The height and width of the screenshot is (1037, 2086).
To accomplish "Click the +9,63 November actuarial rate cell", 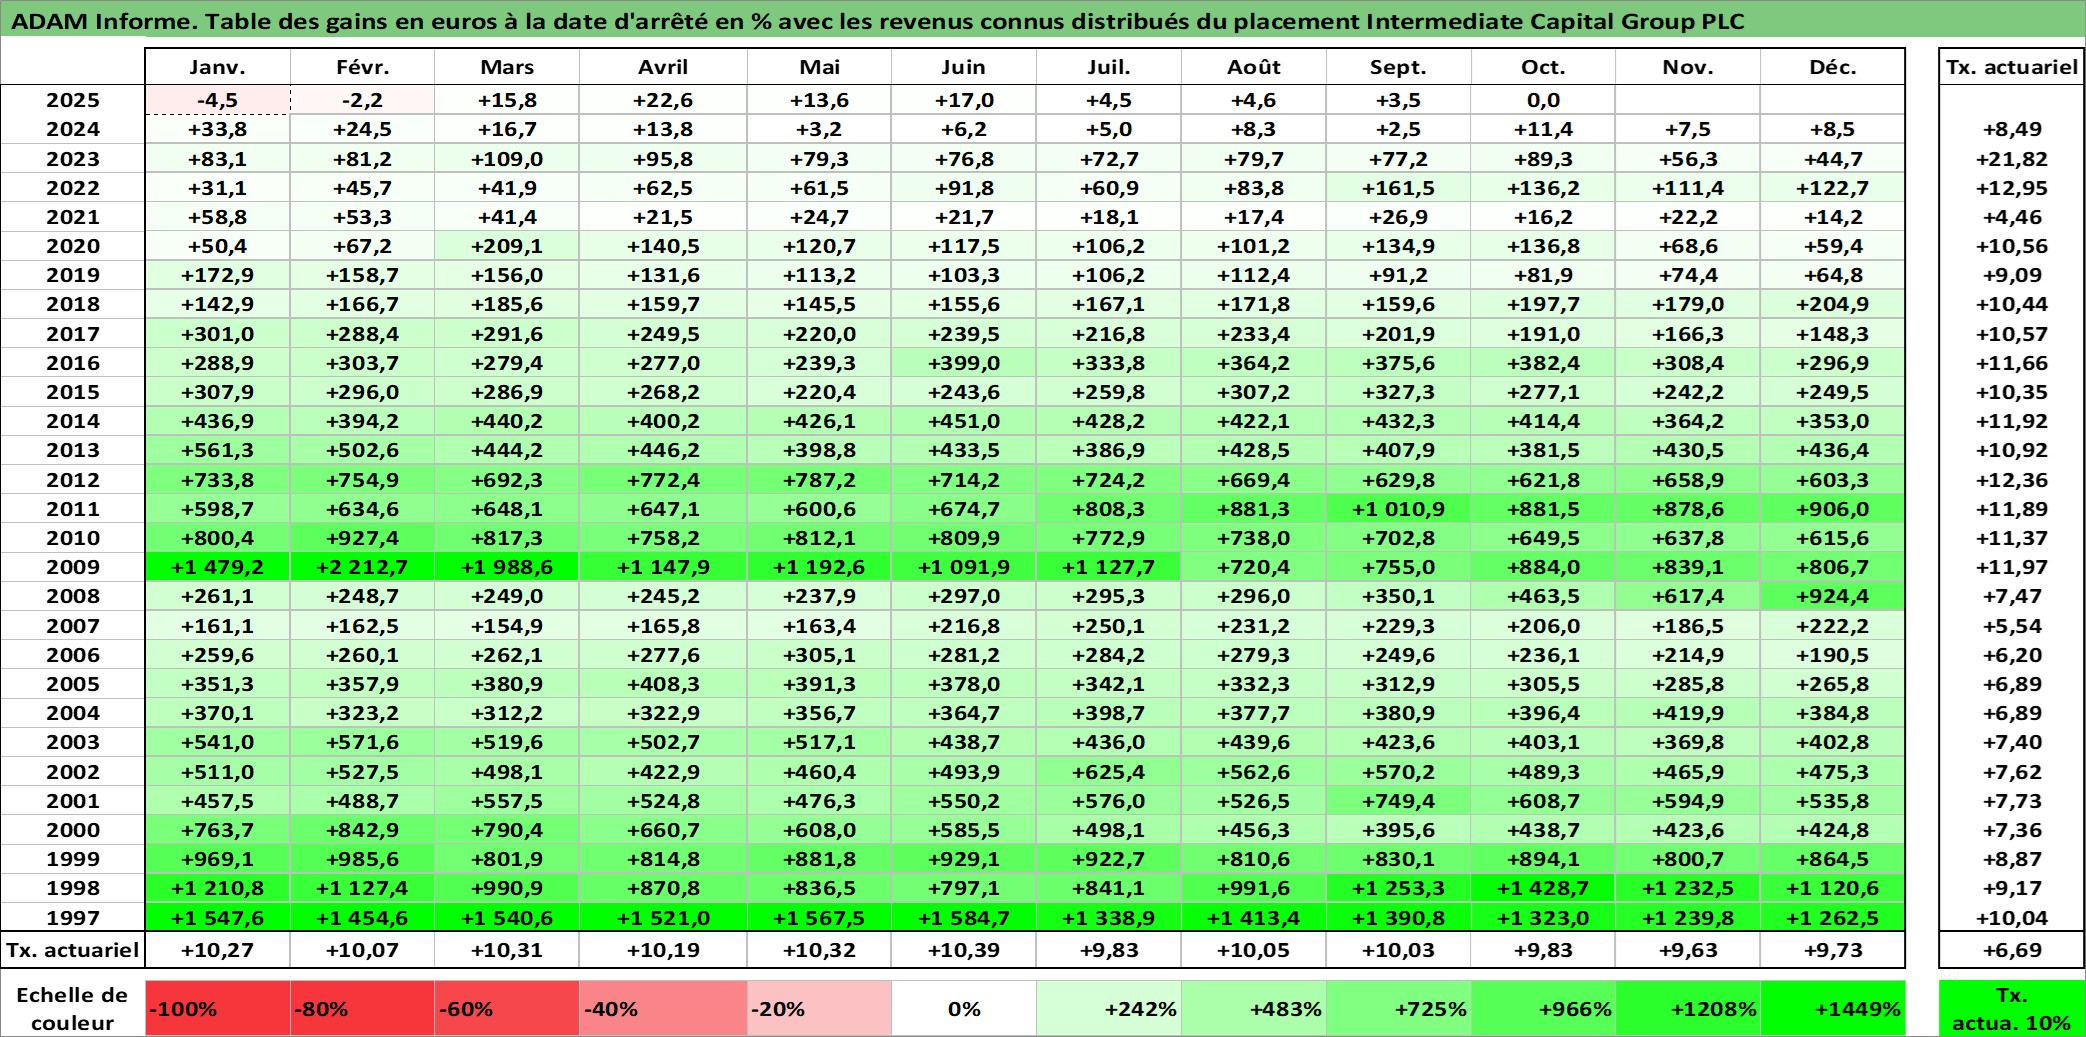I will pos(1688,950).
